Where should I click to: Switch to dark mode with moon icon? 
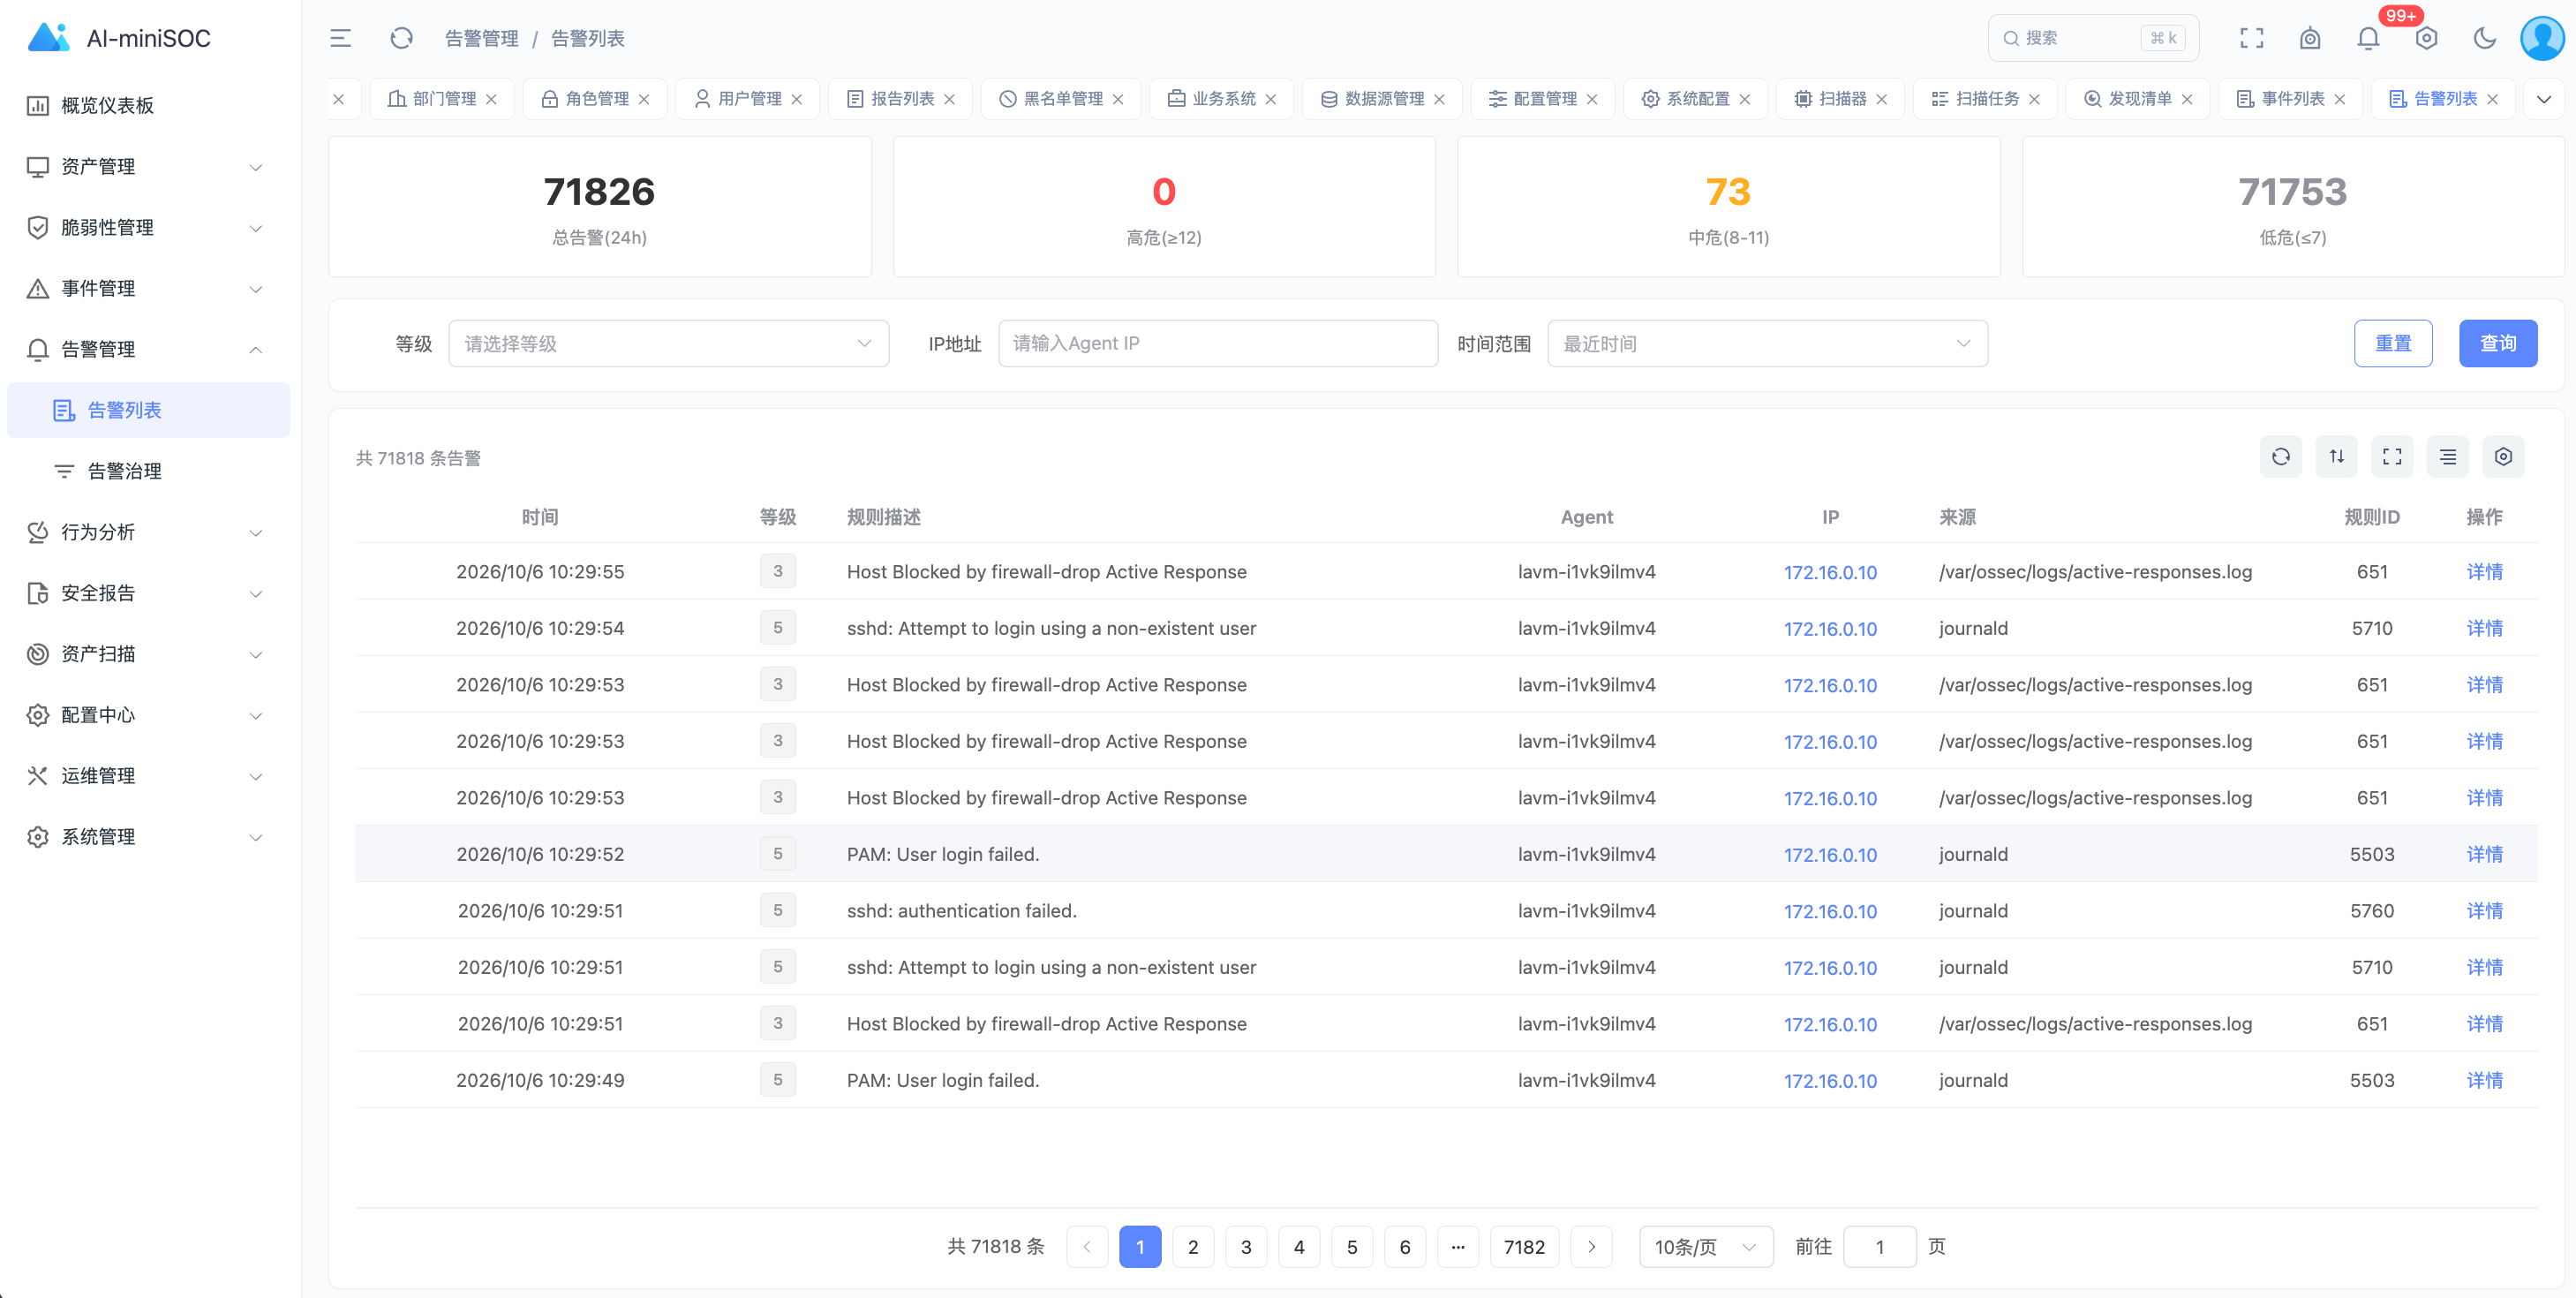pos(2485,38)
